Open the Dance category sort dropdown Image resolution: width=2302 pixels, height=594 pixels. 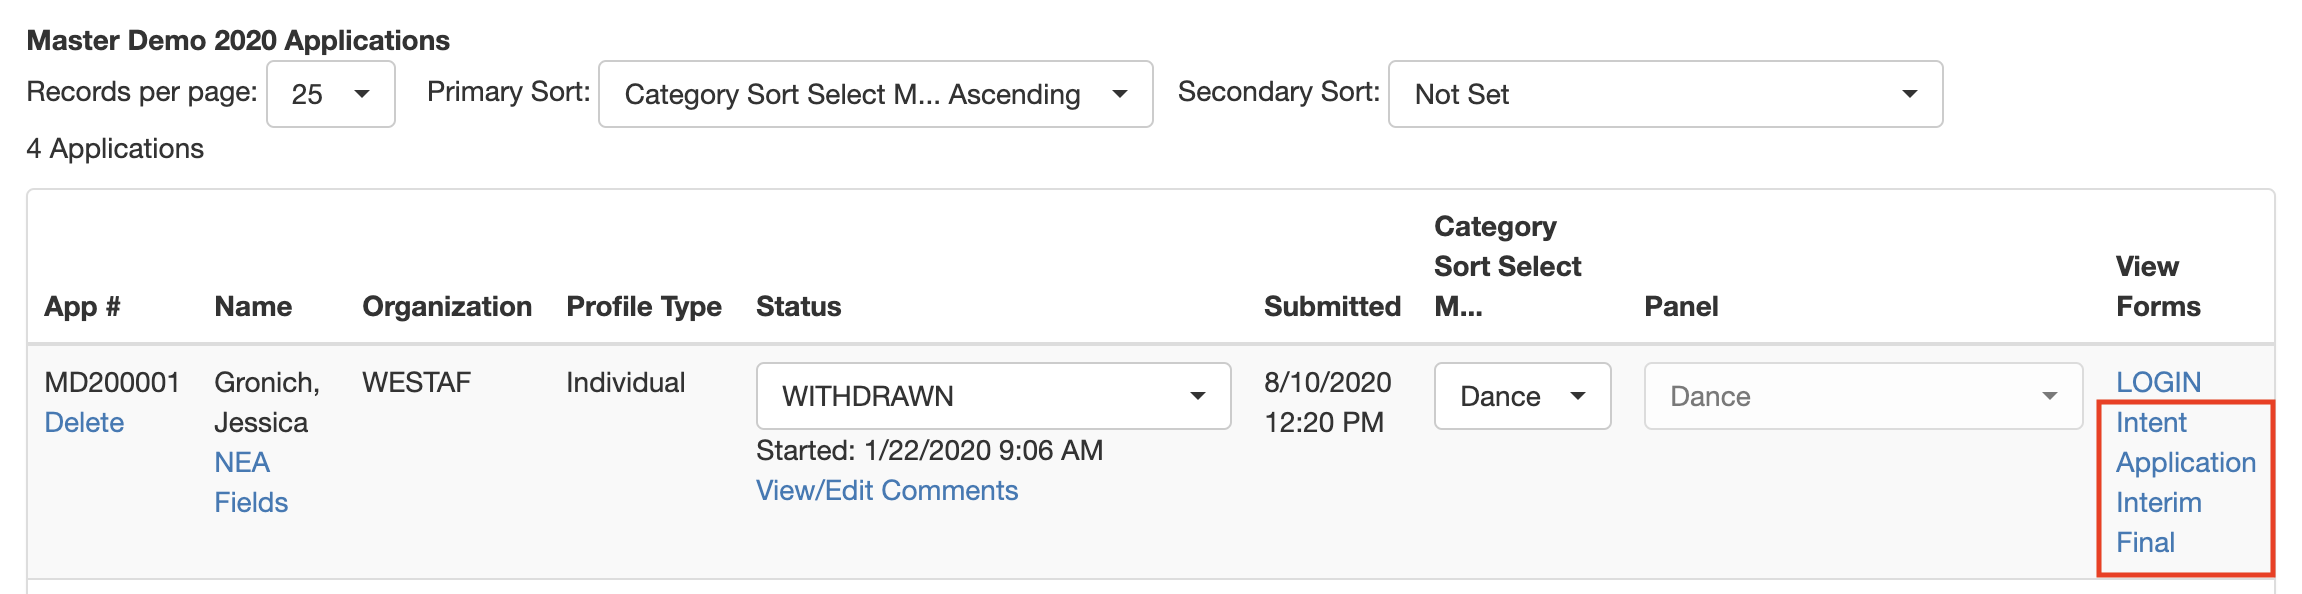1522,396
